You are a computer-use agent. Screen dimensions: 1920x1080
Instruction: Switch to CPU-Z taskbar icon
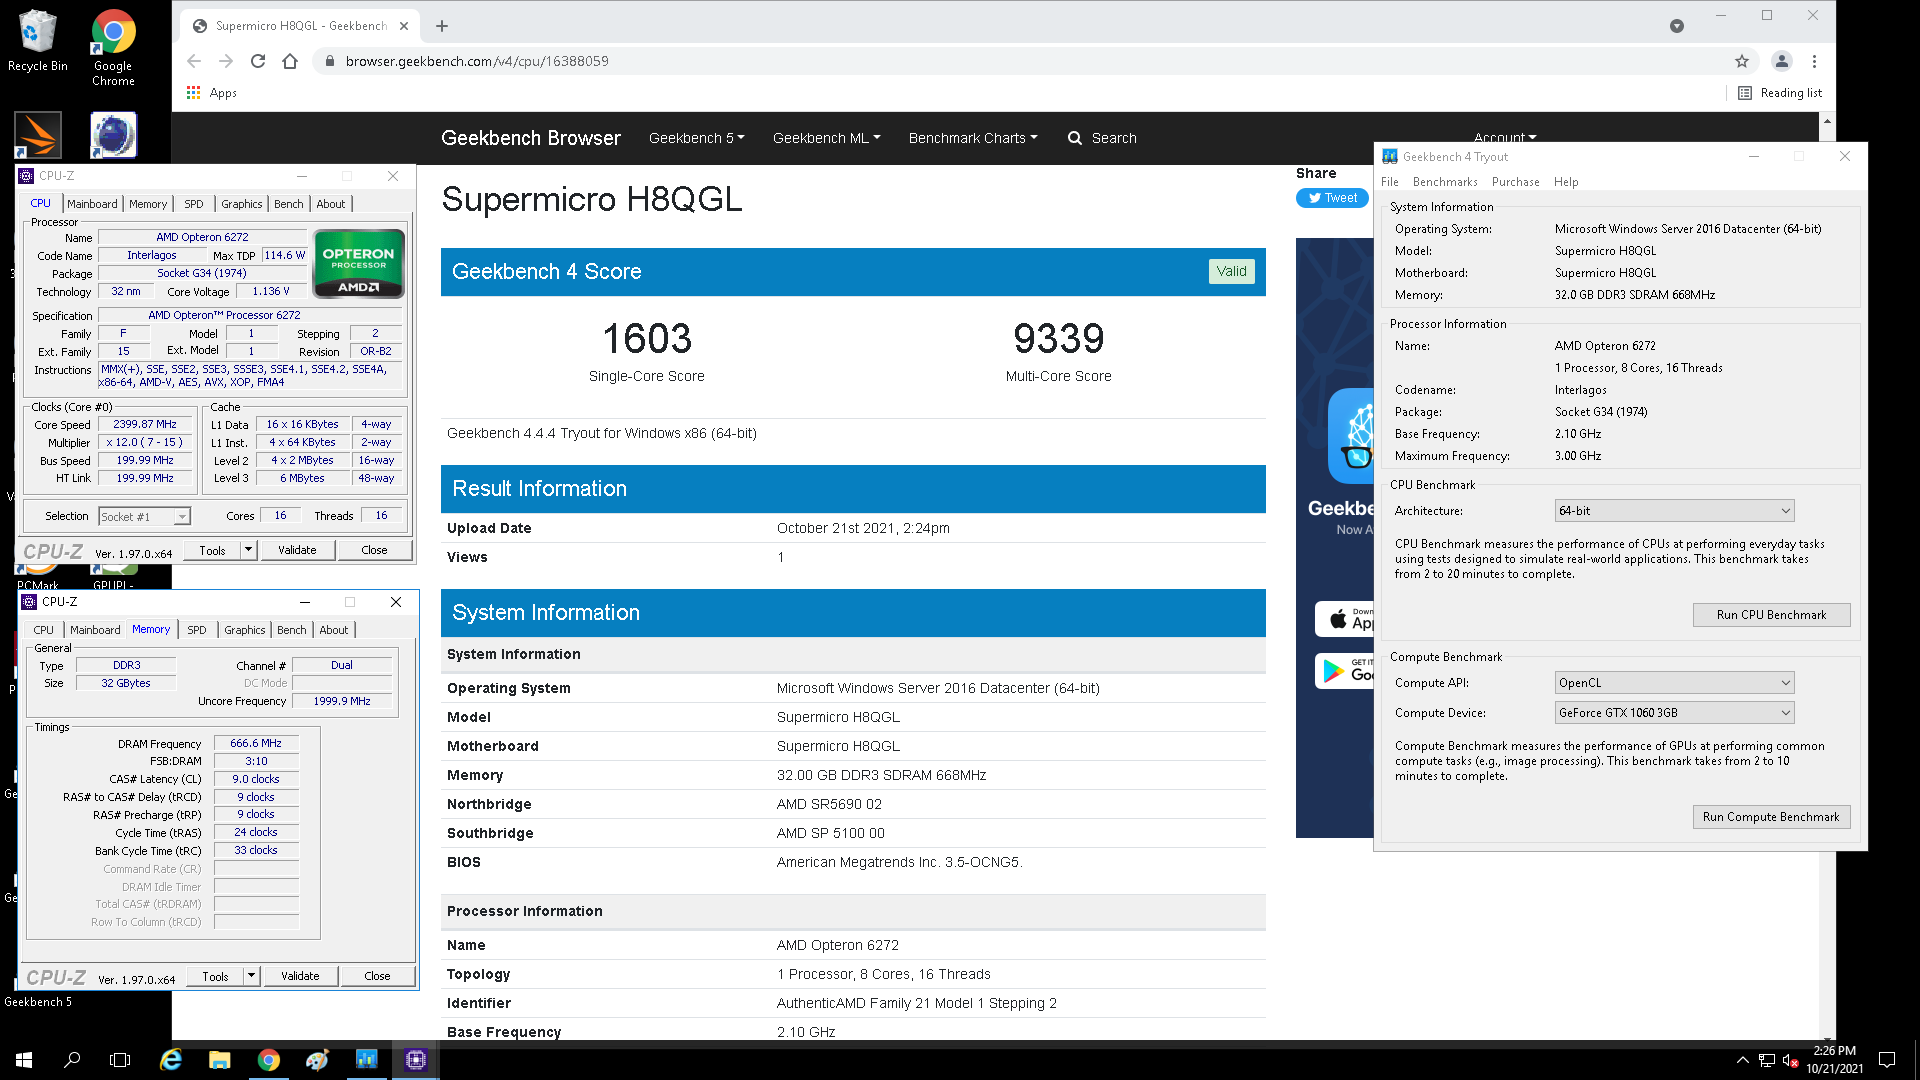[416, 1060]
